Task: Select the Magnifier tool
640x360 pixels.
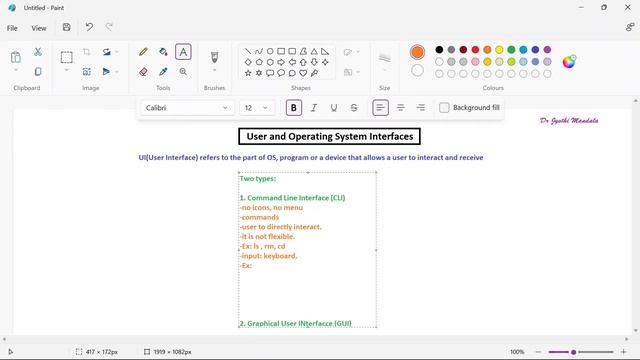Action: [x=183, y=72]
